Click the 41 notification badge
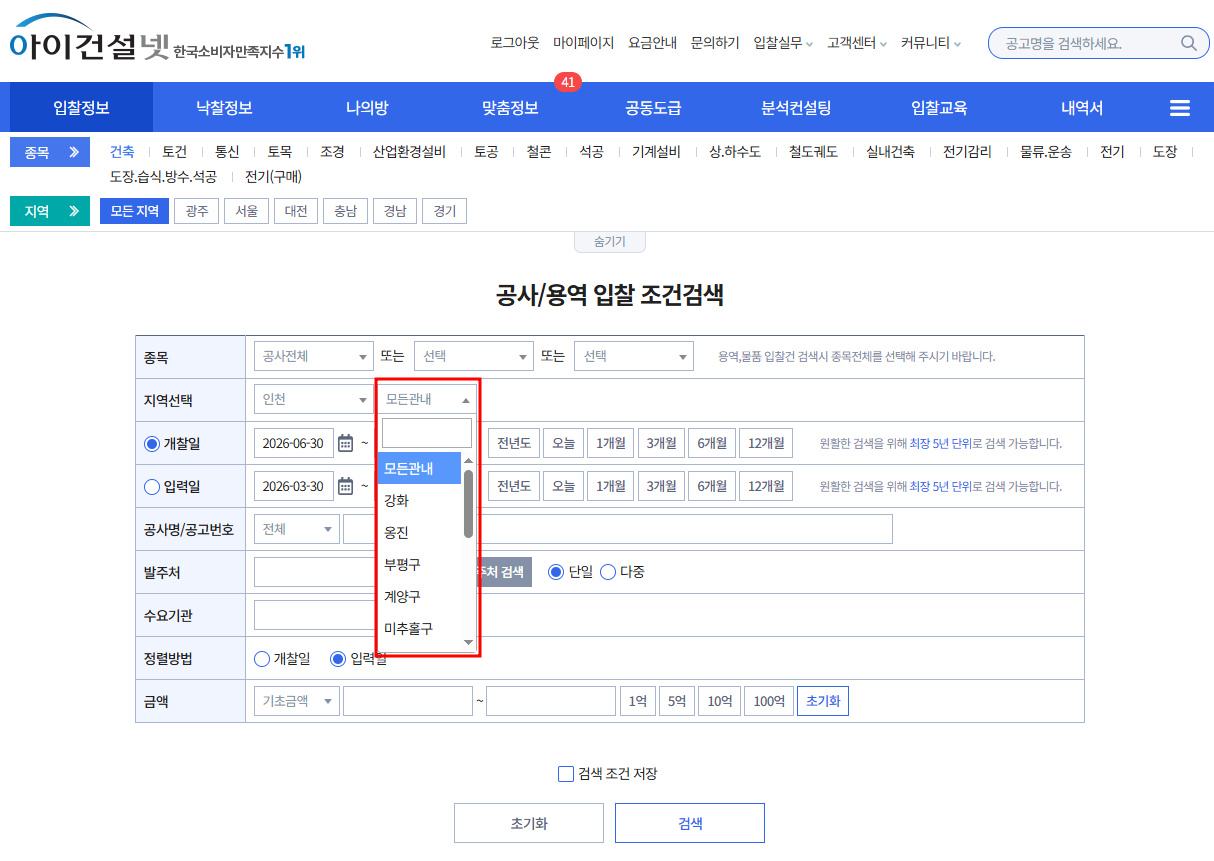 pos(568,83)
